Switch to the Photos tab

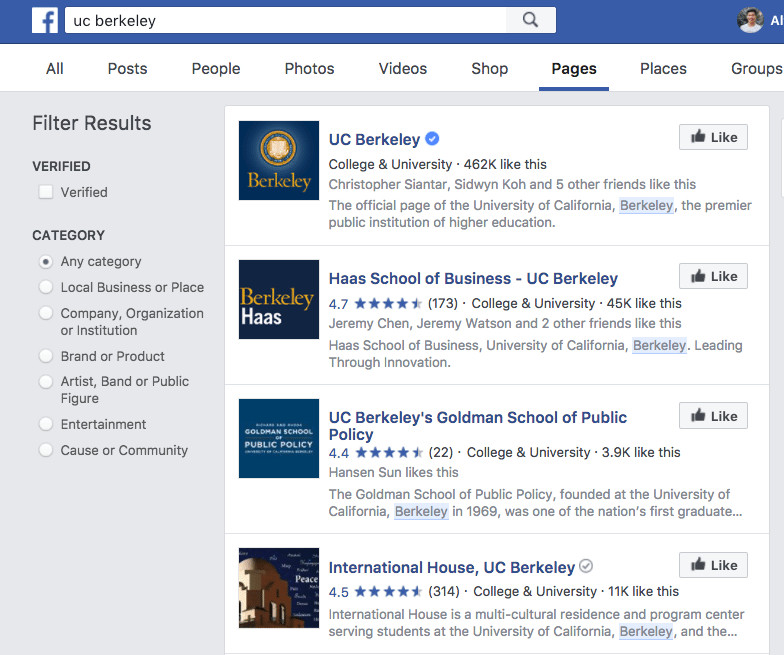[310, 68]
